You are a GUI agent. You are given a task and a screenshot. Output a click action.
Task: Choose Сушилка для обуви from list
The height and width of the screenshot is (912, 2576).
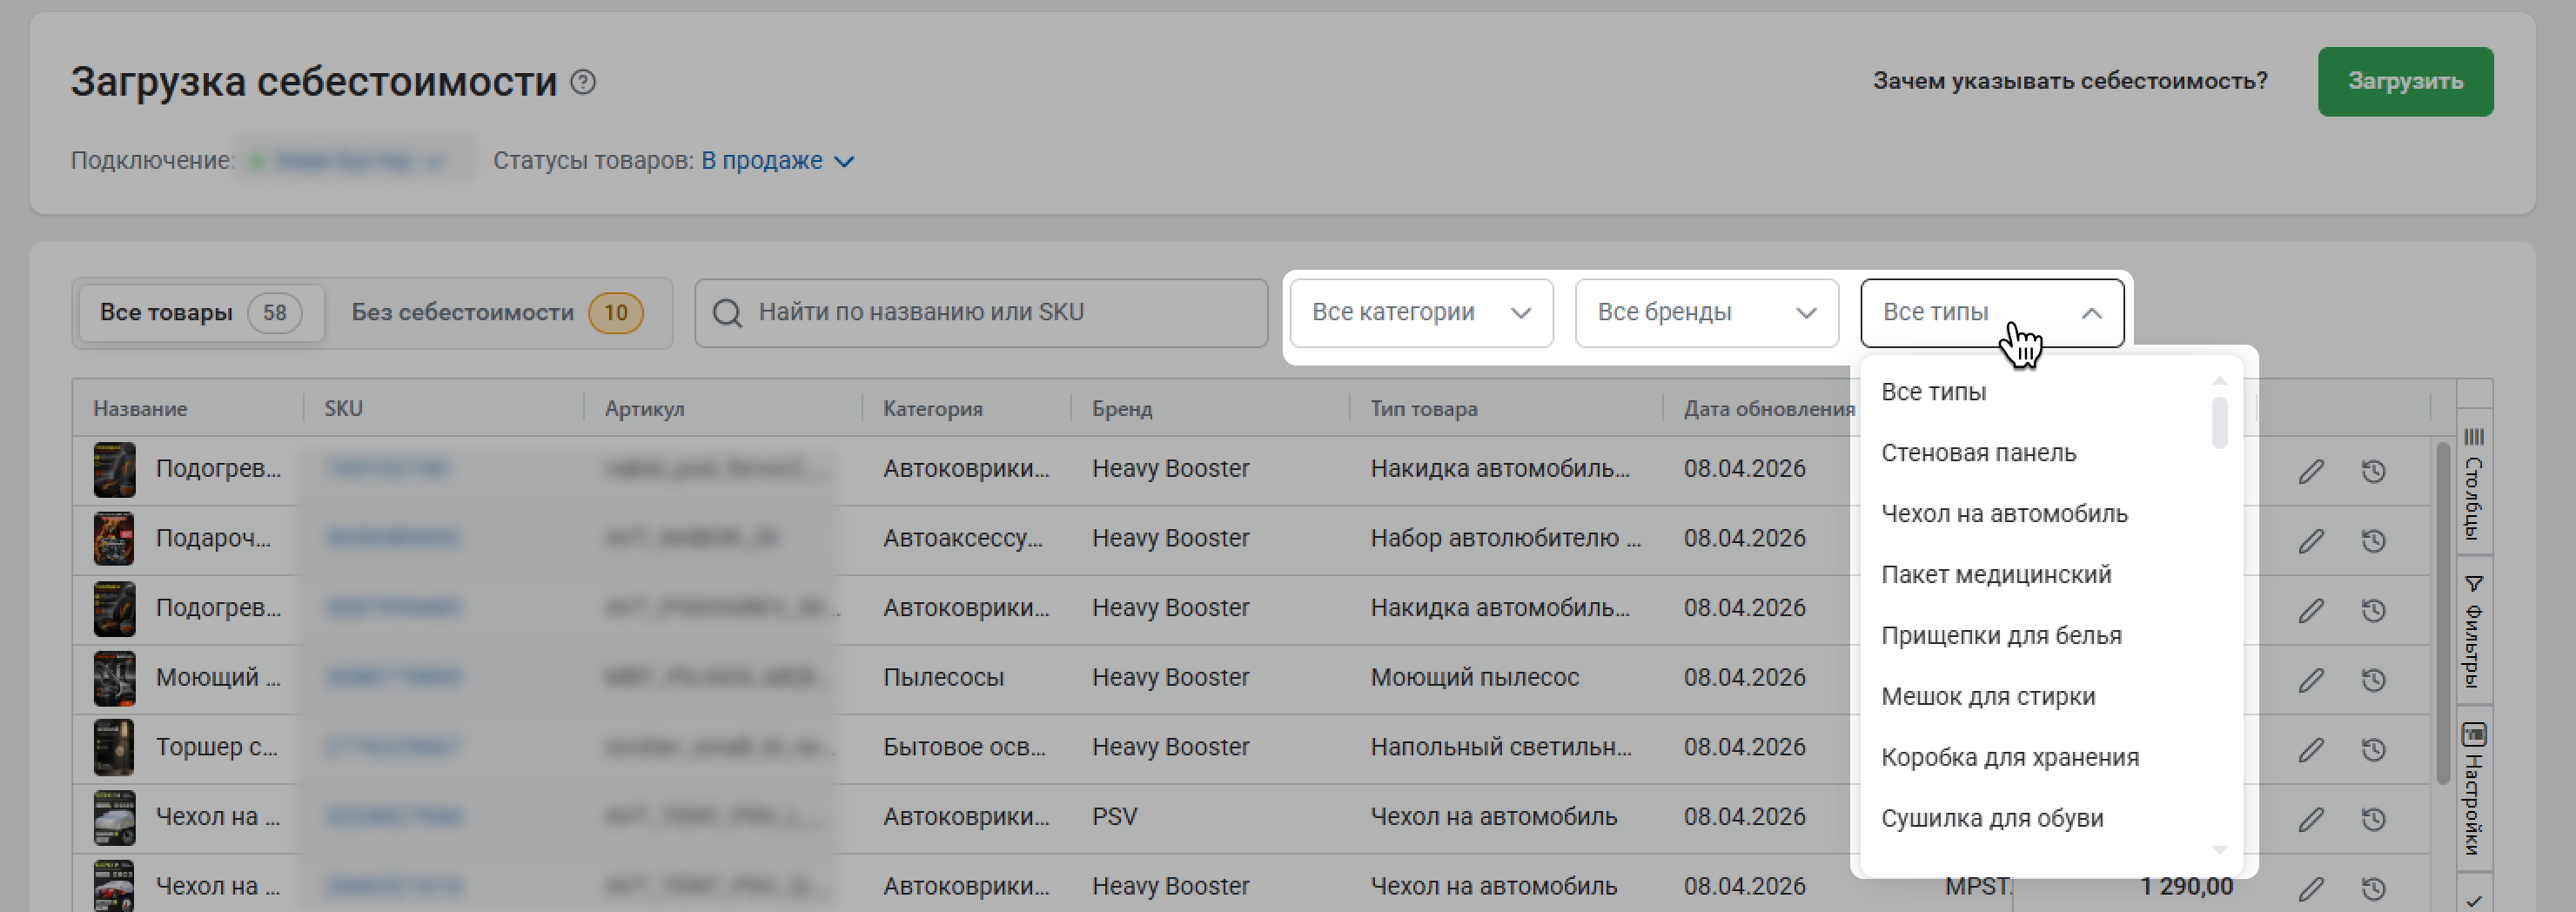point(1991,818)
